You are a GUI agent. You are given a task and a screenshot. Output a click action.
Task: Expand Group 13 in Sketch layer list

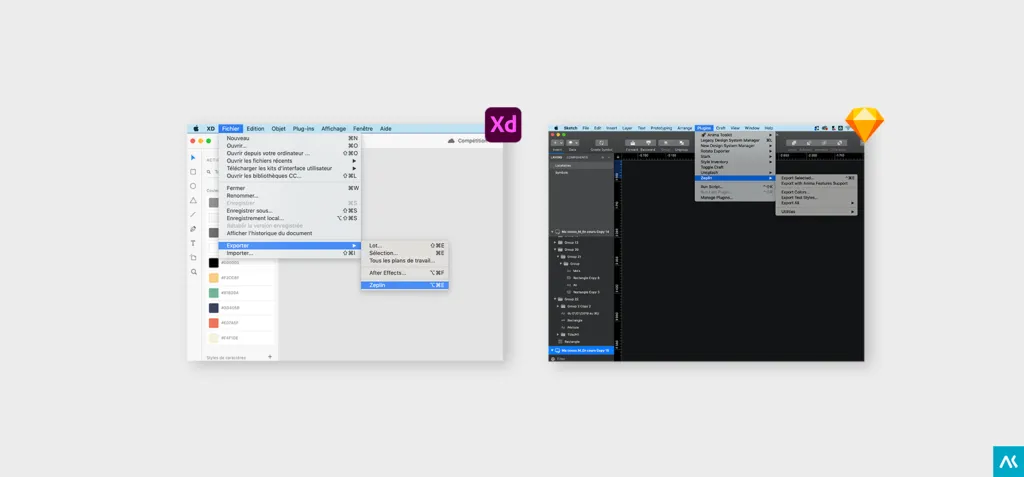tap(555, 242)
